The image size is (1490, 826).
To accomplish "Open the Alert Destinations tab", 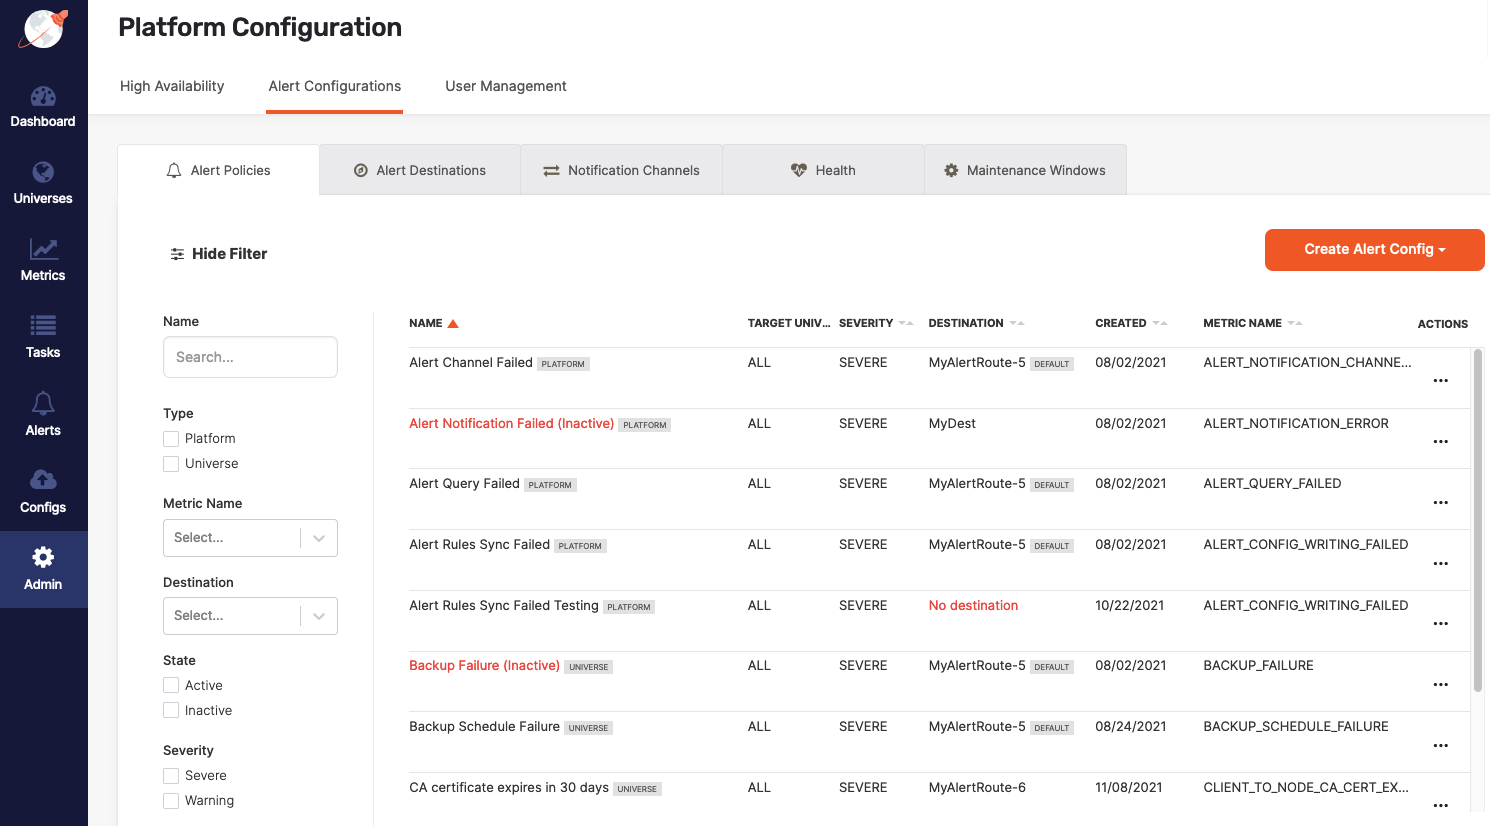I will [x=420, y=170].
